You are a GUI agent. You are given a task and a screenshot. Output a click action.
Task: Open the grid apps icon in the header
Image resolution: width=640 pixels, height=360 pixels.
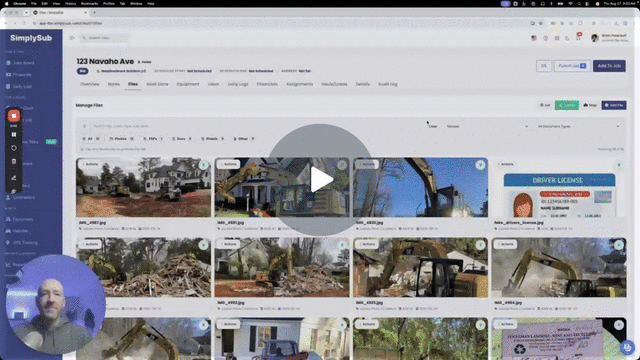click(557, 38)
